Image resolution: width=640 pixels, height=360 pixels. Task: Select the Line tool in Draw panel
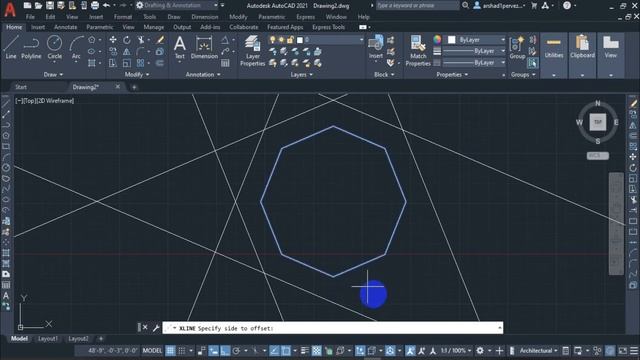click(11, 47)
